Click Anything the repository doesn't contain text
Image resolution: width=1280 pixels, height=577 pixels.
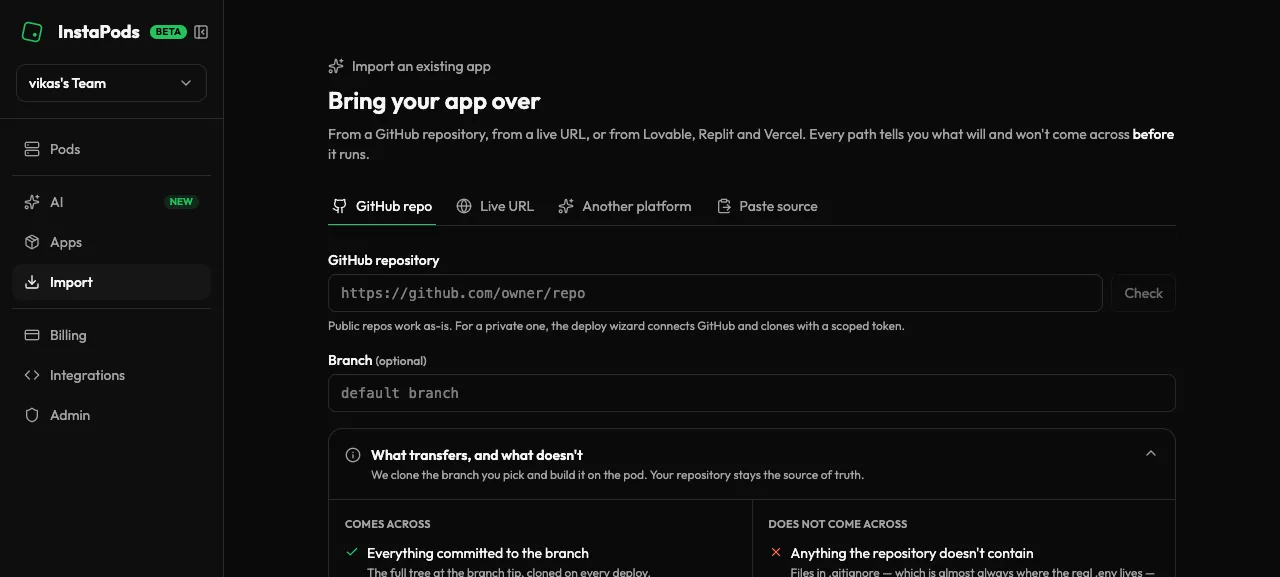click(x=912, y=553)
